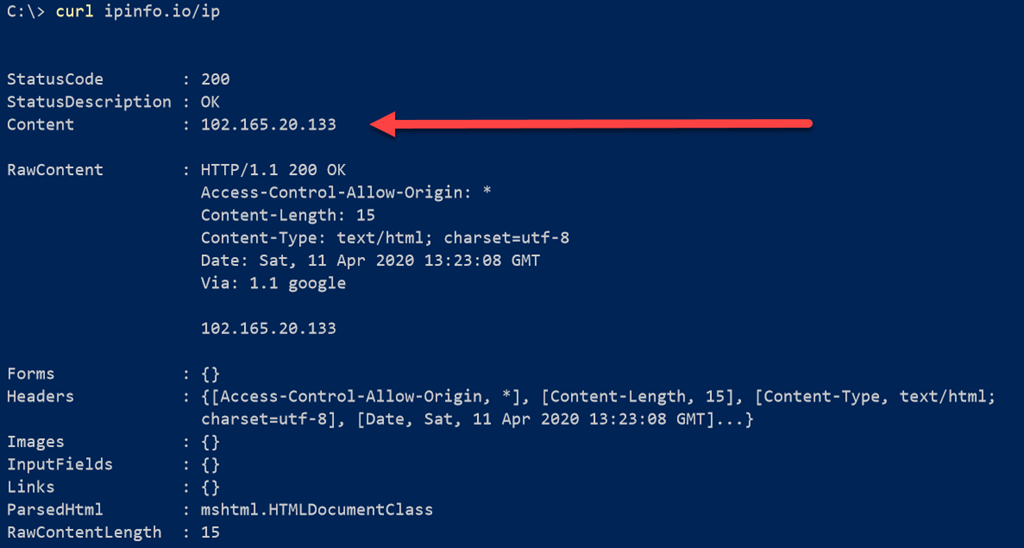The image size is (1024, 548).
Task: Click the Content-Type: text/html raw header line
Action: pos(385,238)
